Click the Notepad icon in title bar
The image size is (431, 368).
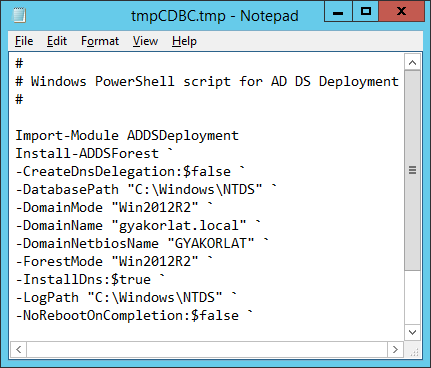tap(19, 15)
